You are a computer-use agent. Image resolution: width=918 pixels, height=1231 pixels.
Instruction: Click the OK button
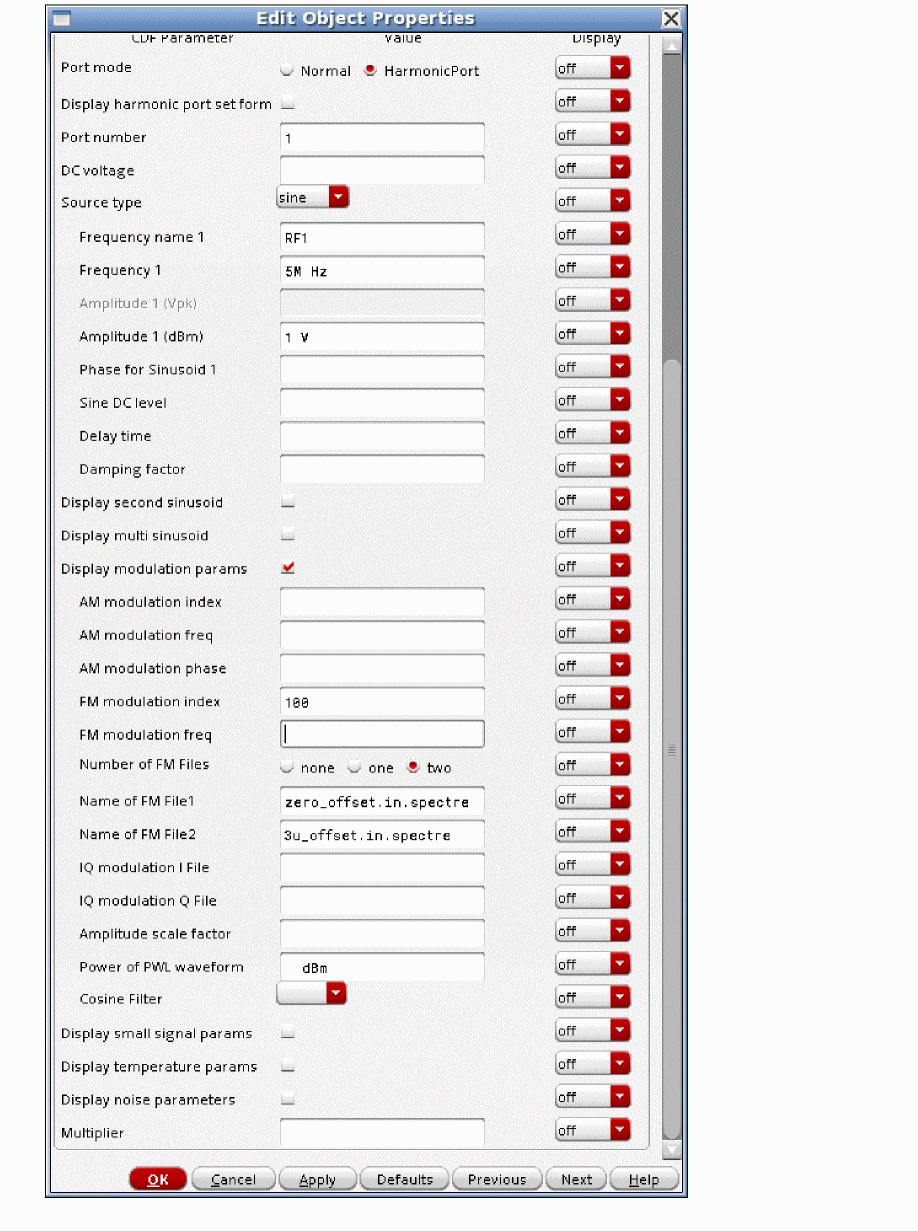click(158, 1179)
